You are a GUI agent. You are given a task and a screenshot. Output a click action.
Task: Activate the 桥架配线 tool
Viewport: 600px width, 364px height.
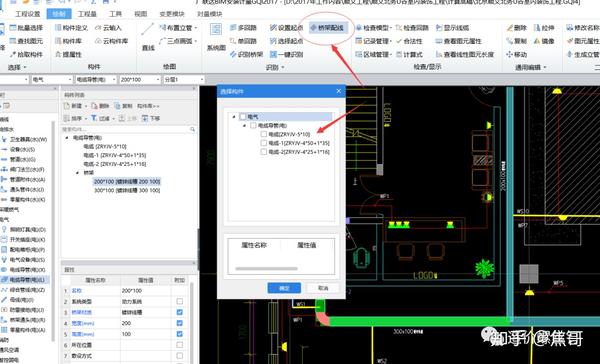point(328,28)
